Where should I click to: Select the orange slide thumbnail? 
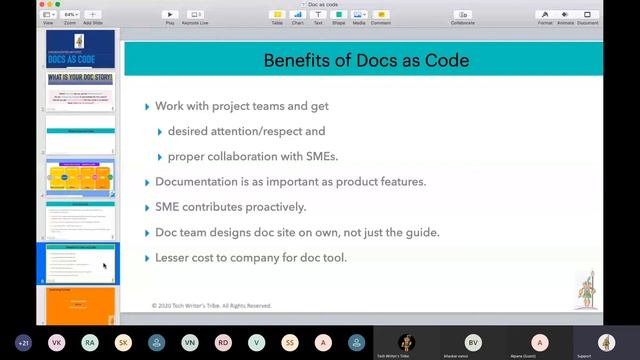point(80,306)
